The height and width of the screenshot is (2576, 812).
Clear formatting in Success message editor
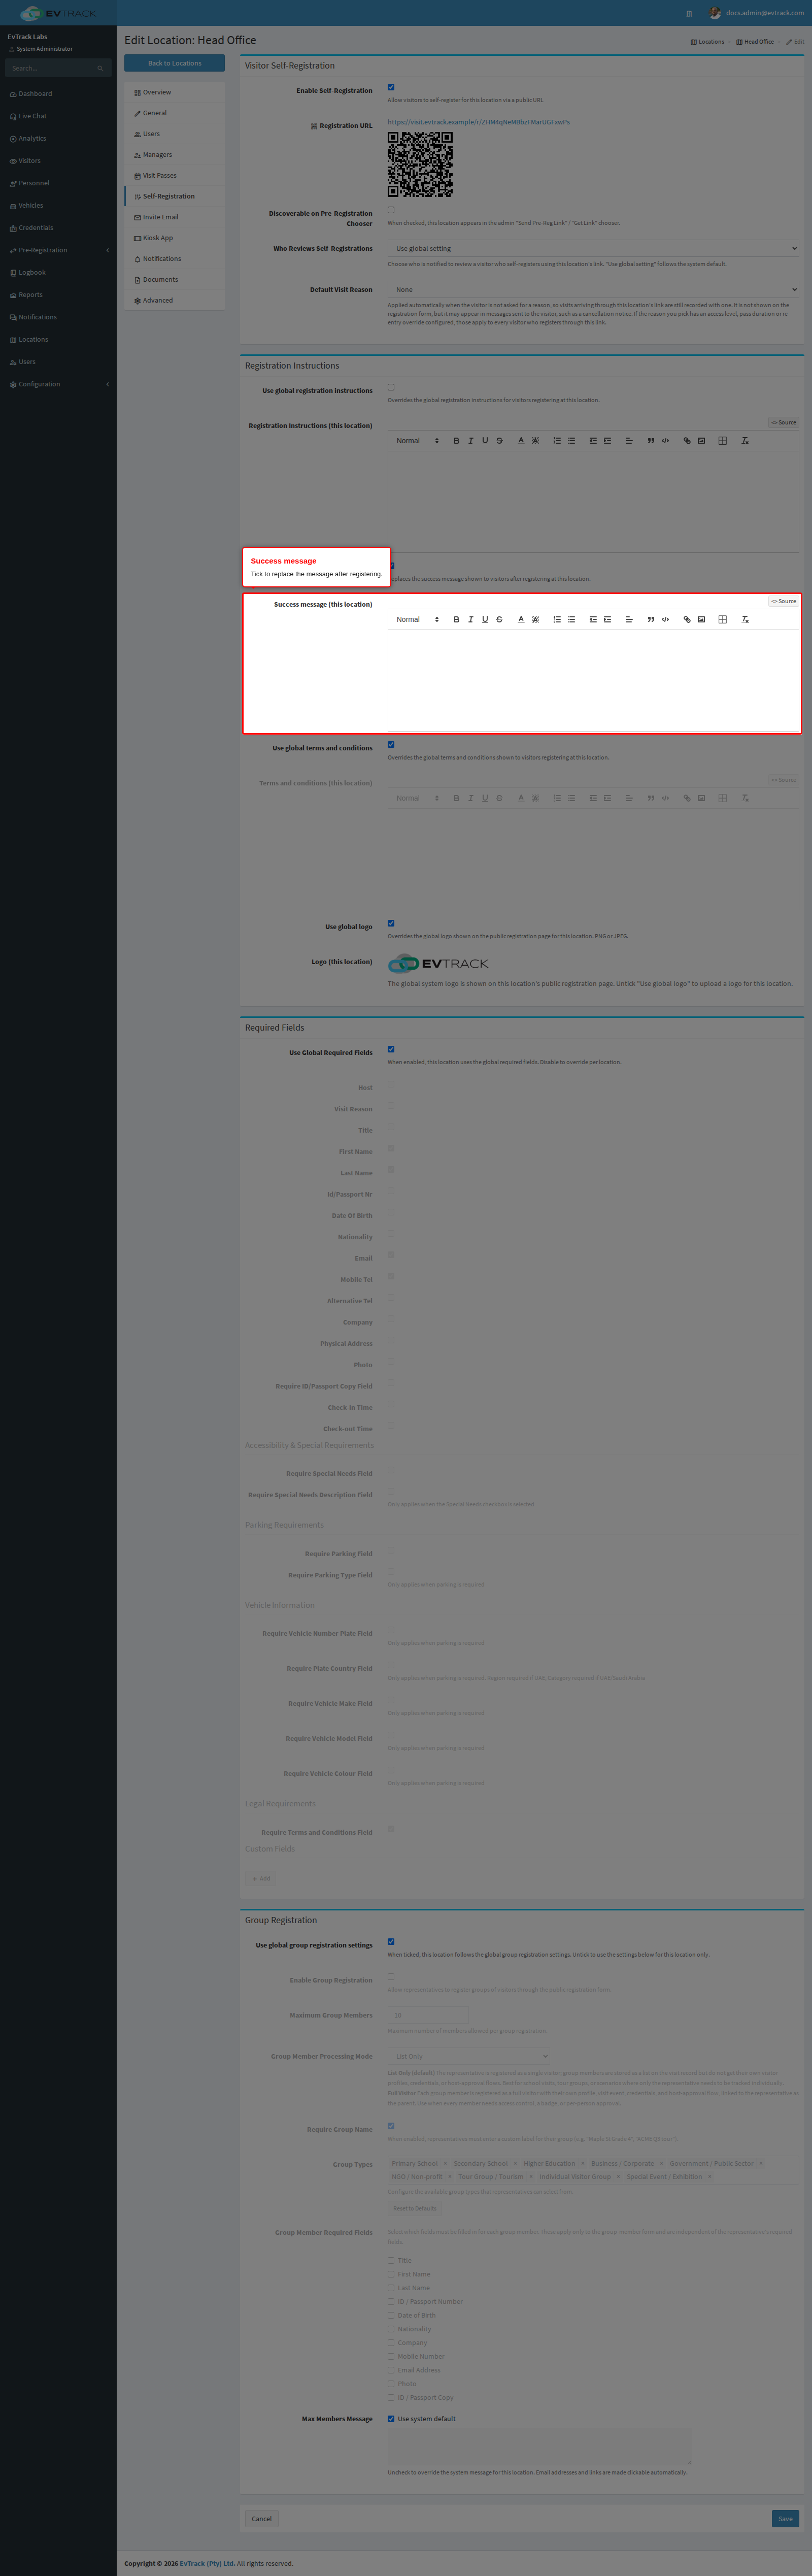[745, 619]
